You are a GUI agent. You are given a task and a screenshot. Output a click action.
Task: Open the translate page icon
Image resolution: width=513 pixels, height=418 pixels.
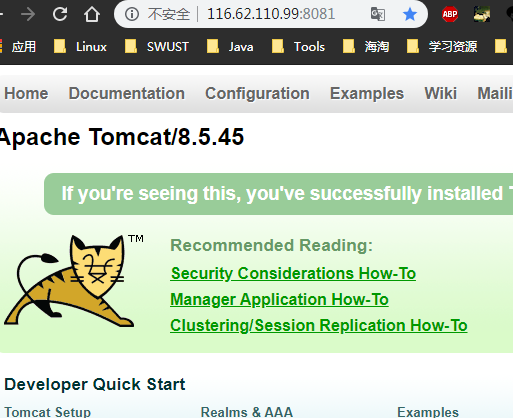378,14
